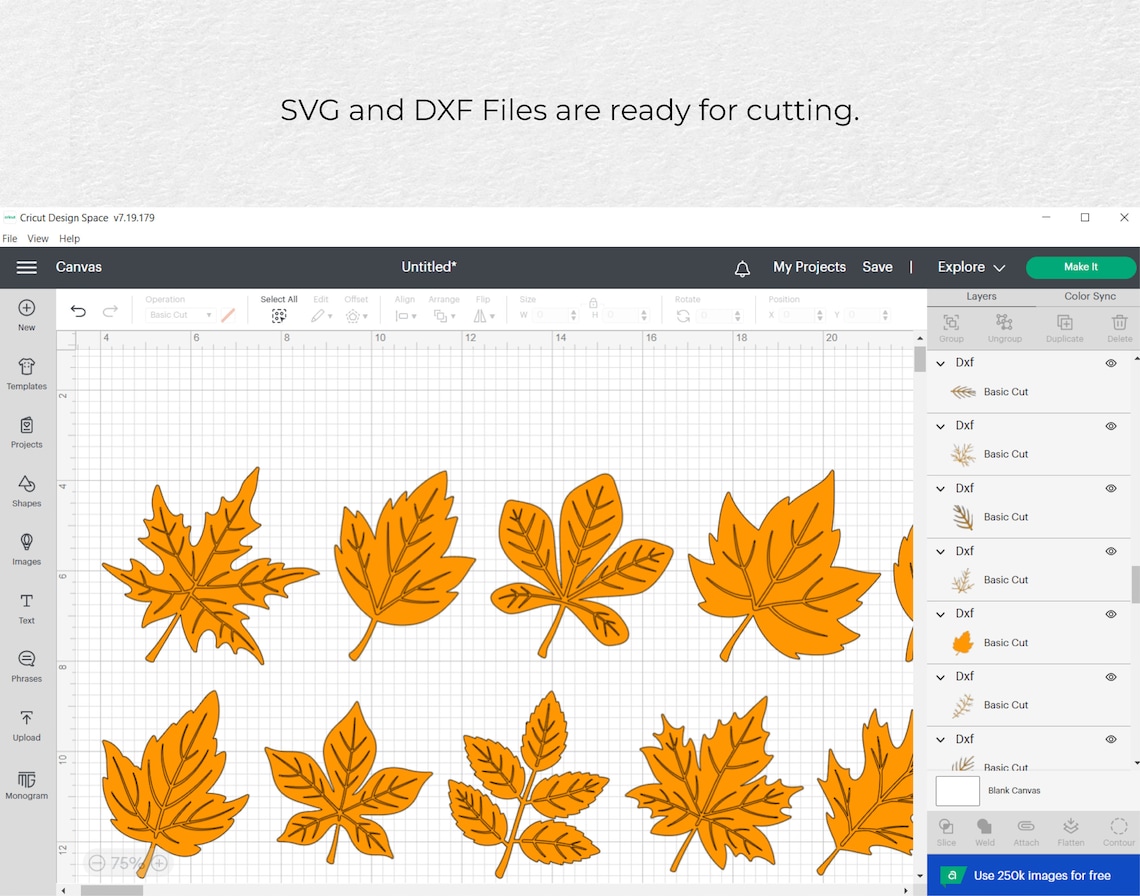Collapse the second Dxf layer group
Image resolution: width=1140 pixels, height=896 pixels.
940,425
